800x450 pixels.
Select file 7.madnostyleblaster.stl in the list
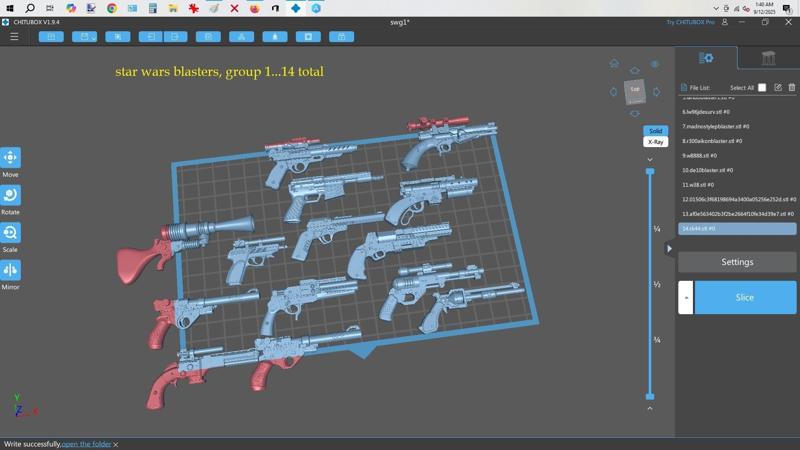tap(737, 127)
